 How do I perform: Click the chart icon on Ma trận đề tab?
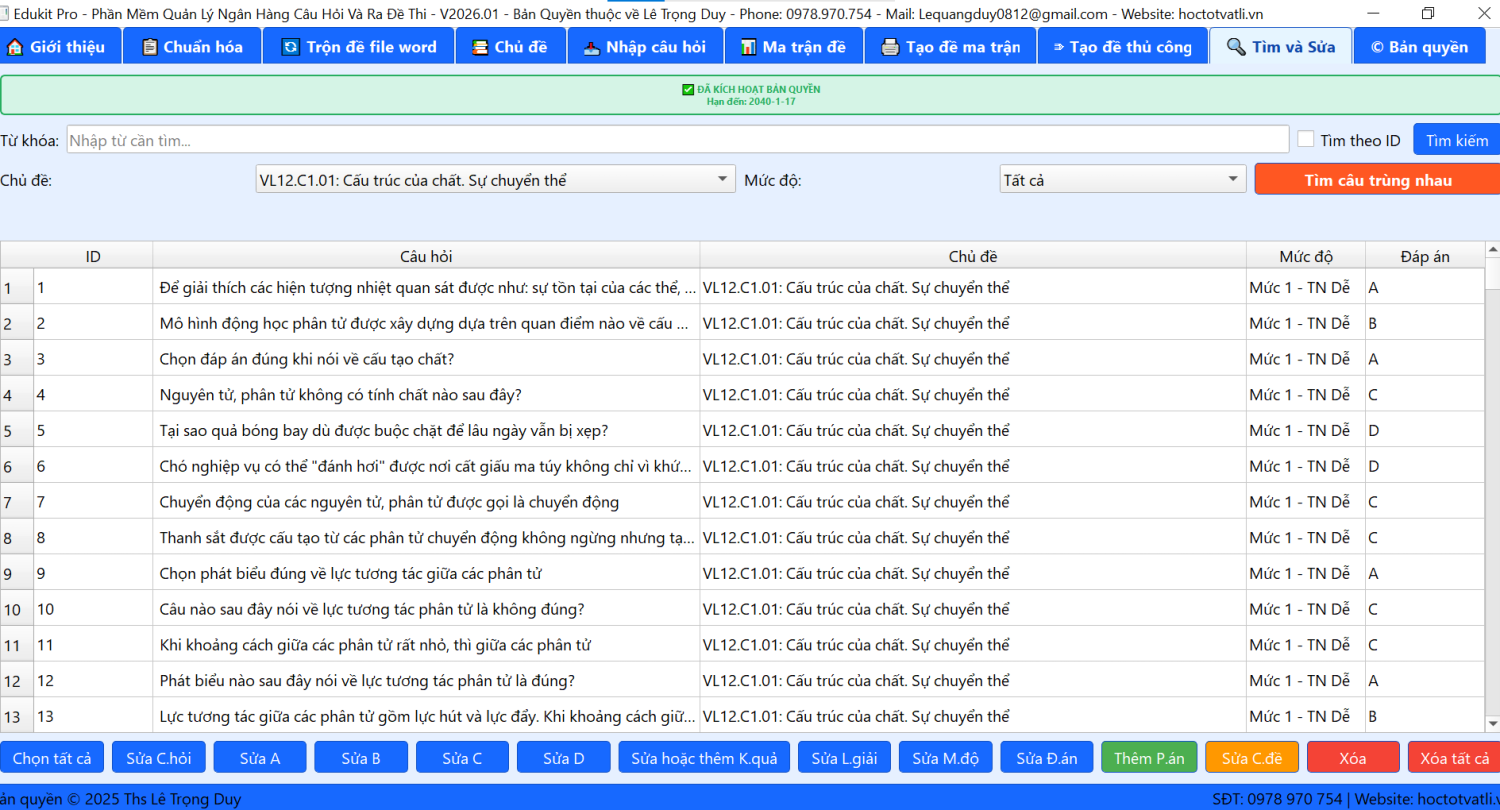pos(748,47)
